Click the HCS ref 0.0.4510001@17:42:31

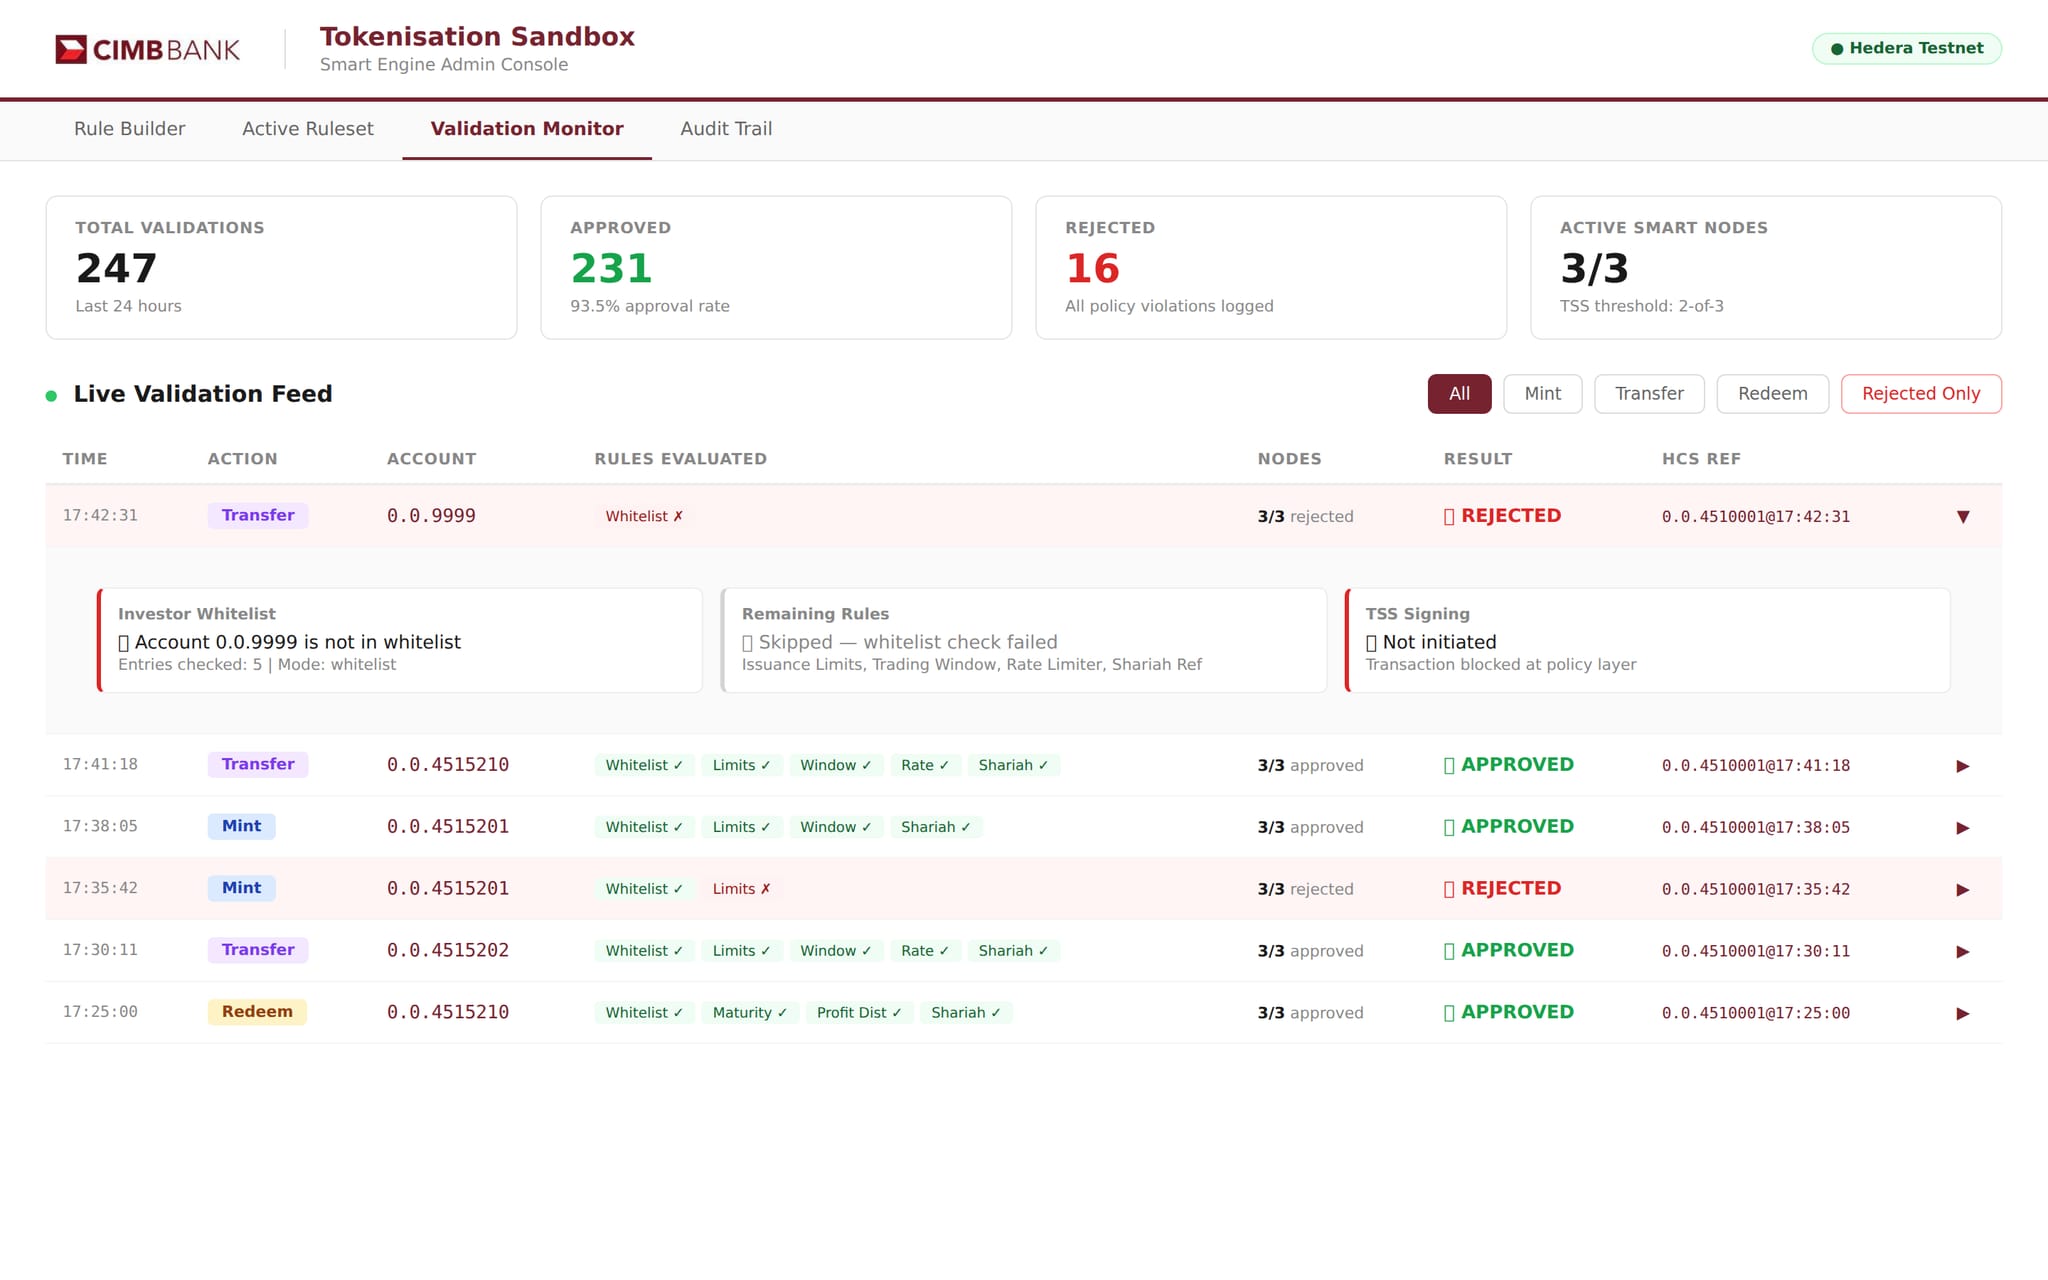point(1755,516)
